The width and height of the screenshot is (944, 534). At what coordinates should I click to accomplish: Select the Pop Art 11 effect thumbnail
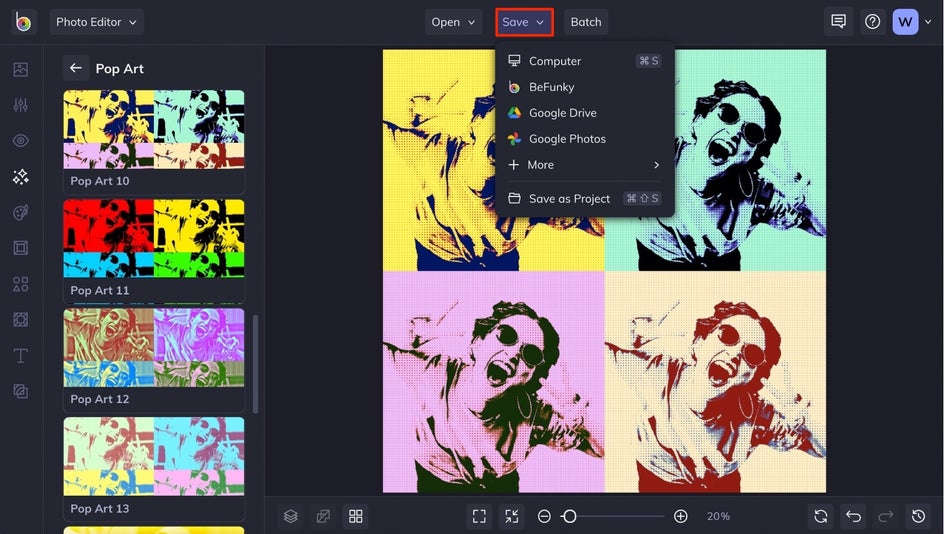click(x=154, y=238)
